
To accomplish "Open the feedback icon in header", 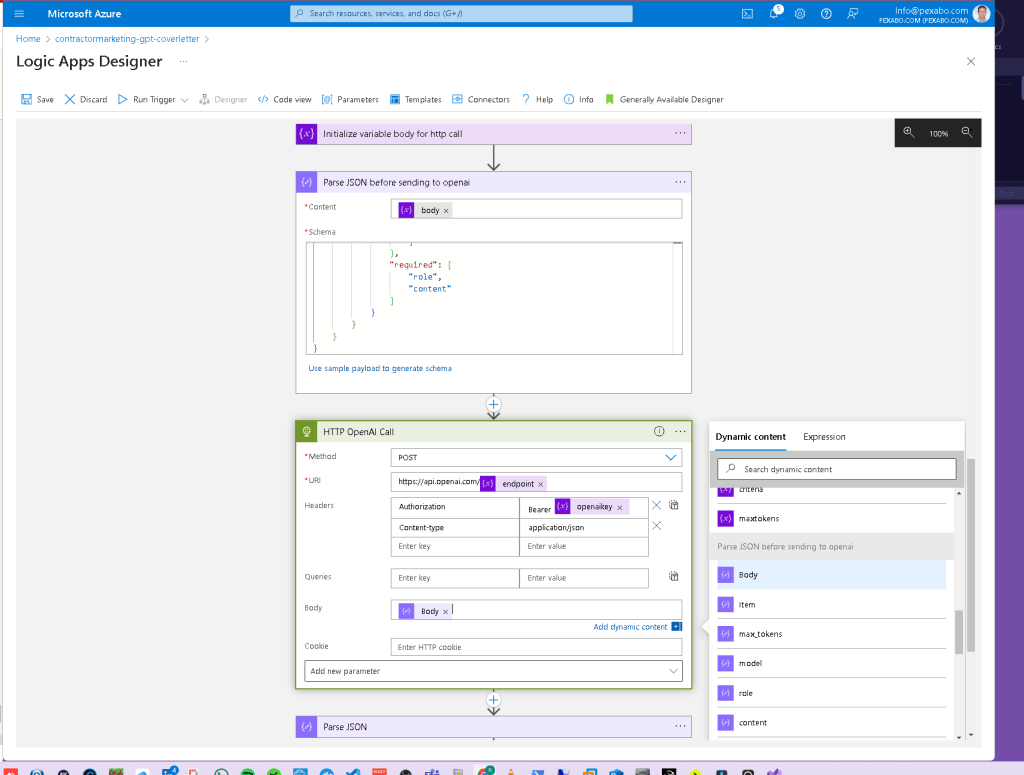I will (x=853, y=13).
